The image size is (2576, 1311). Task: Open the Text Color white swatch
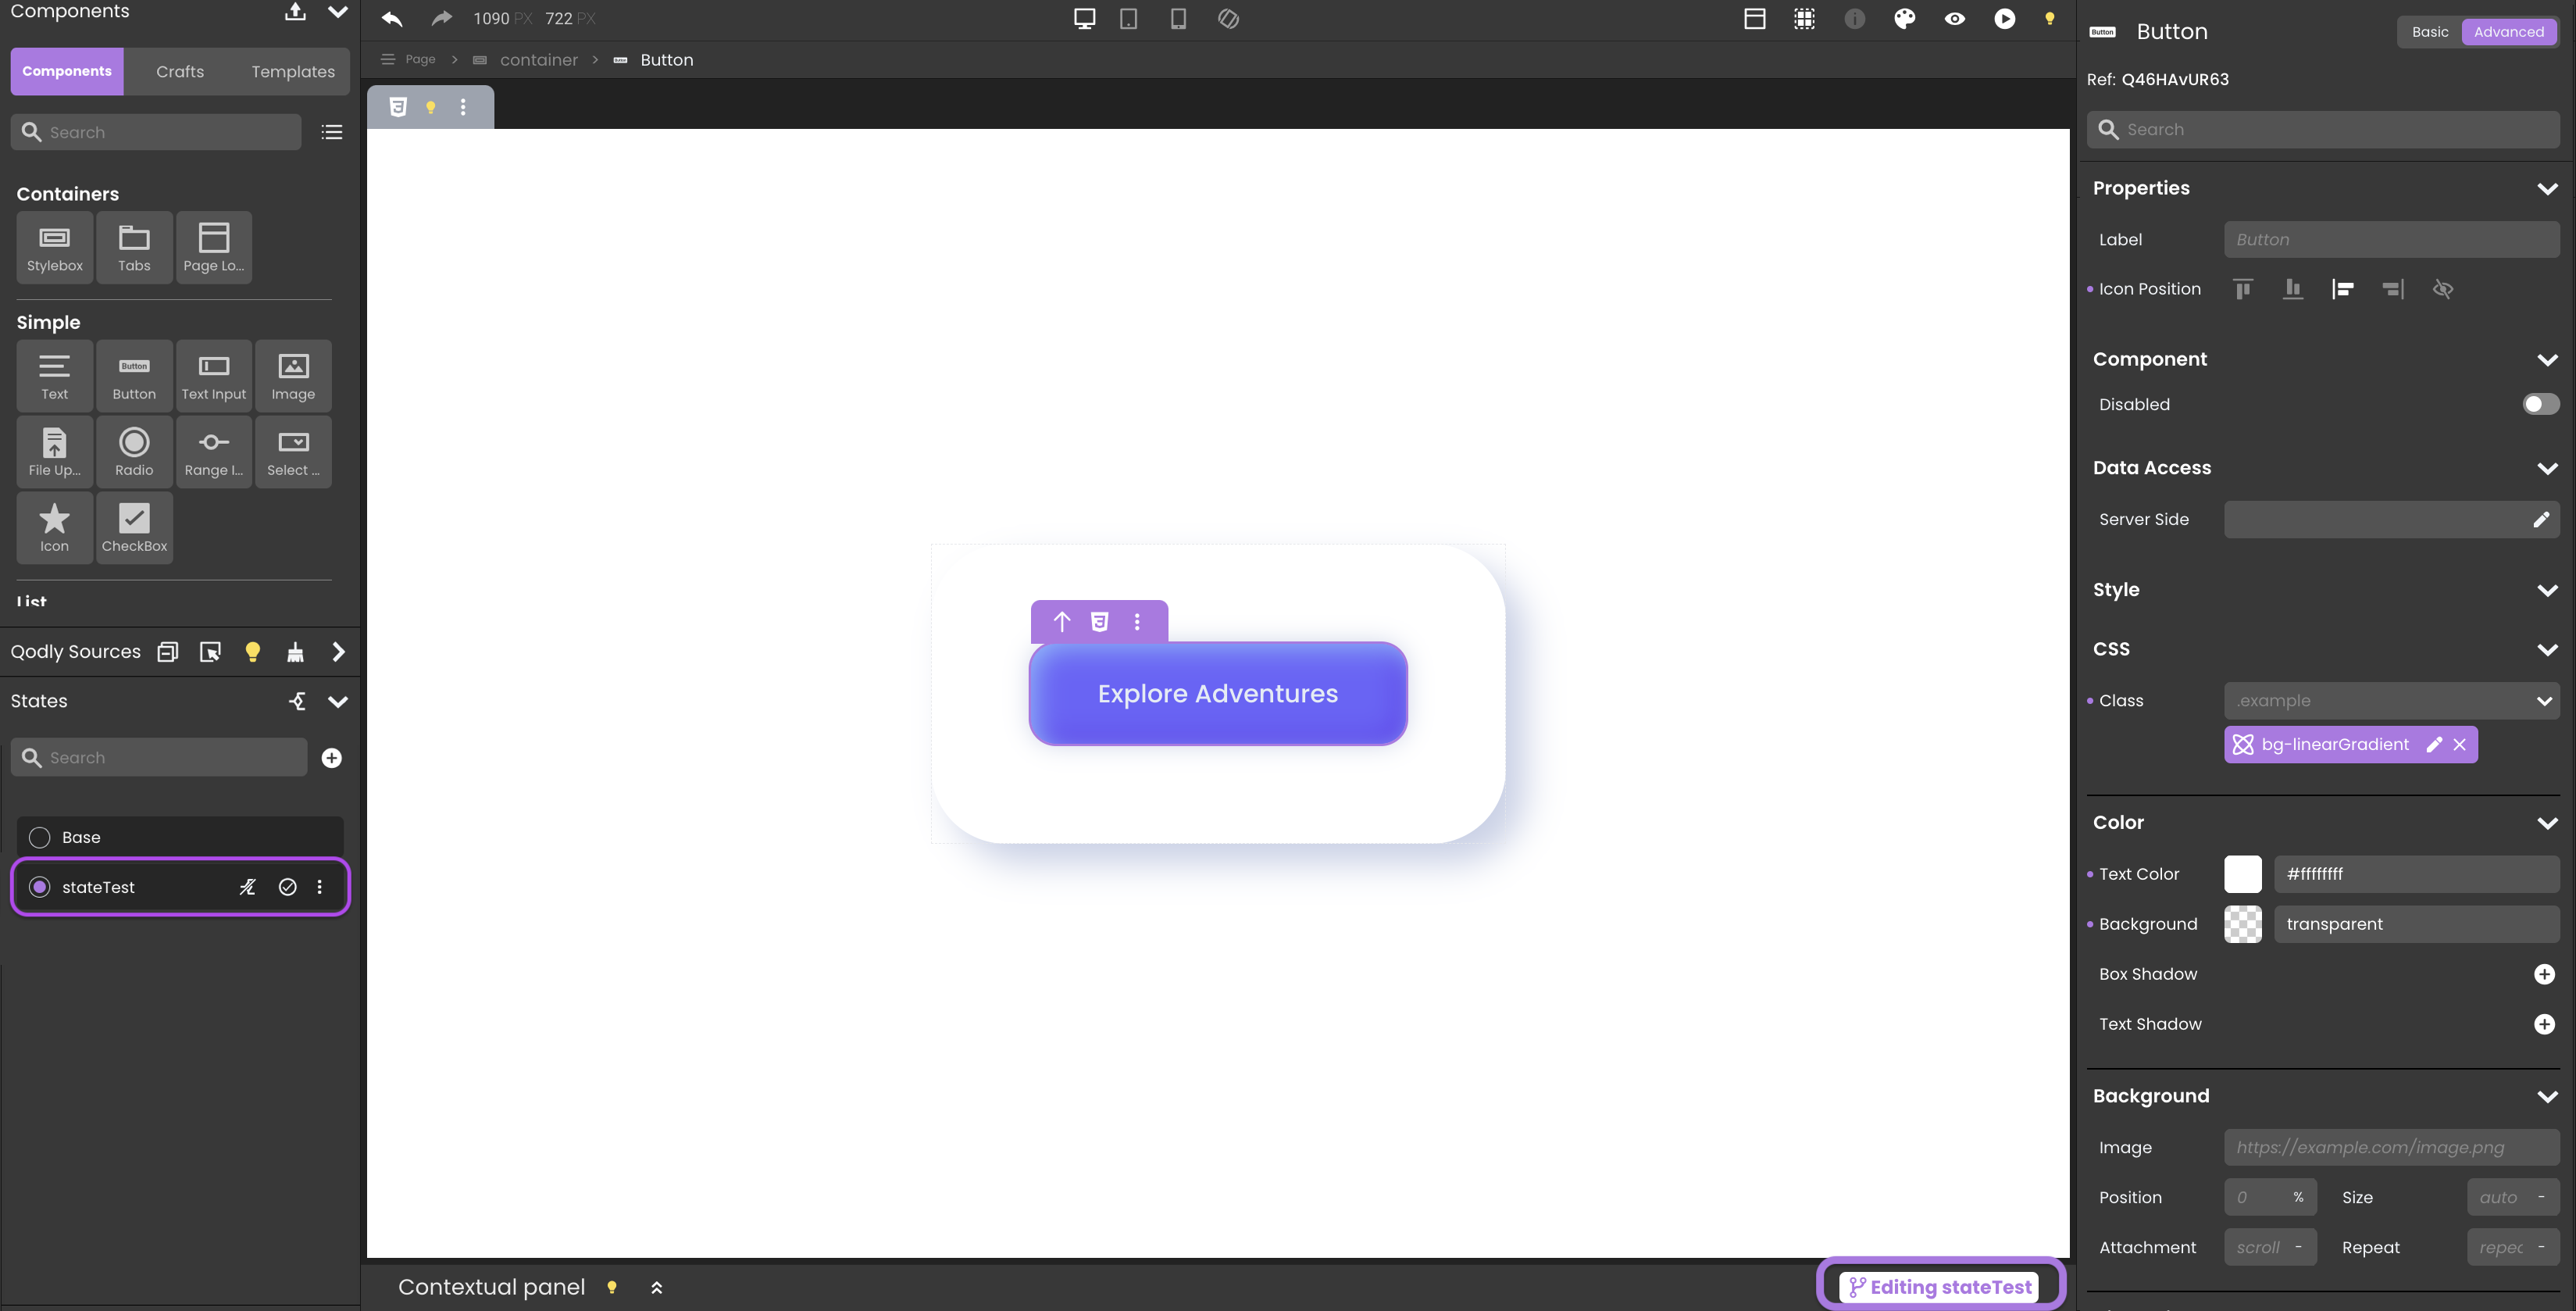(x=2242, y=874)
